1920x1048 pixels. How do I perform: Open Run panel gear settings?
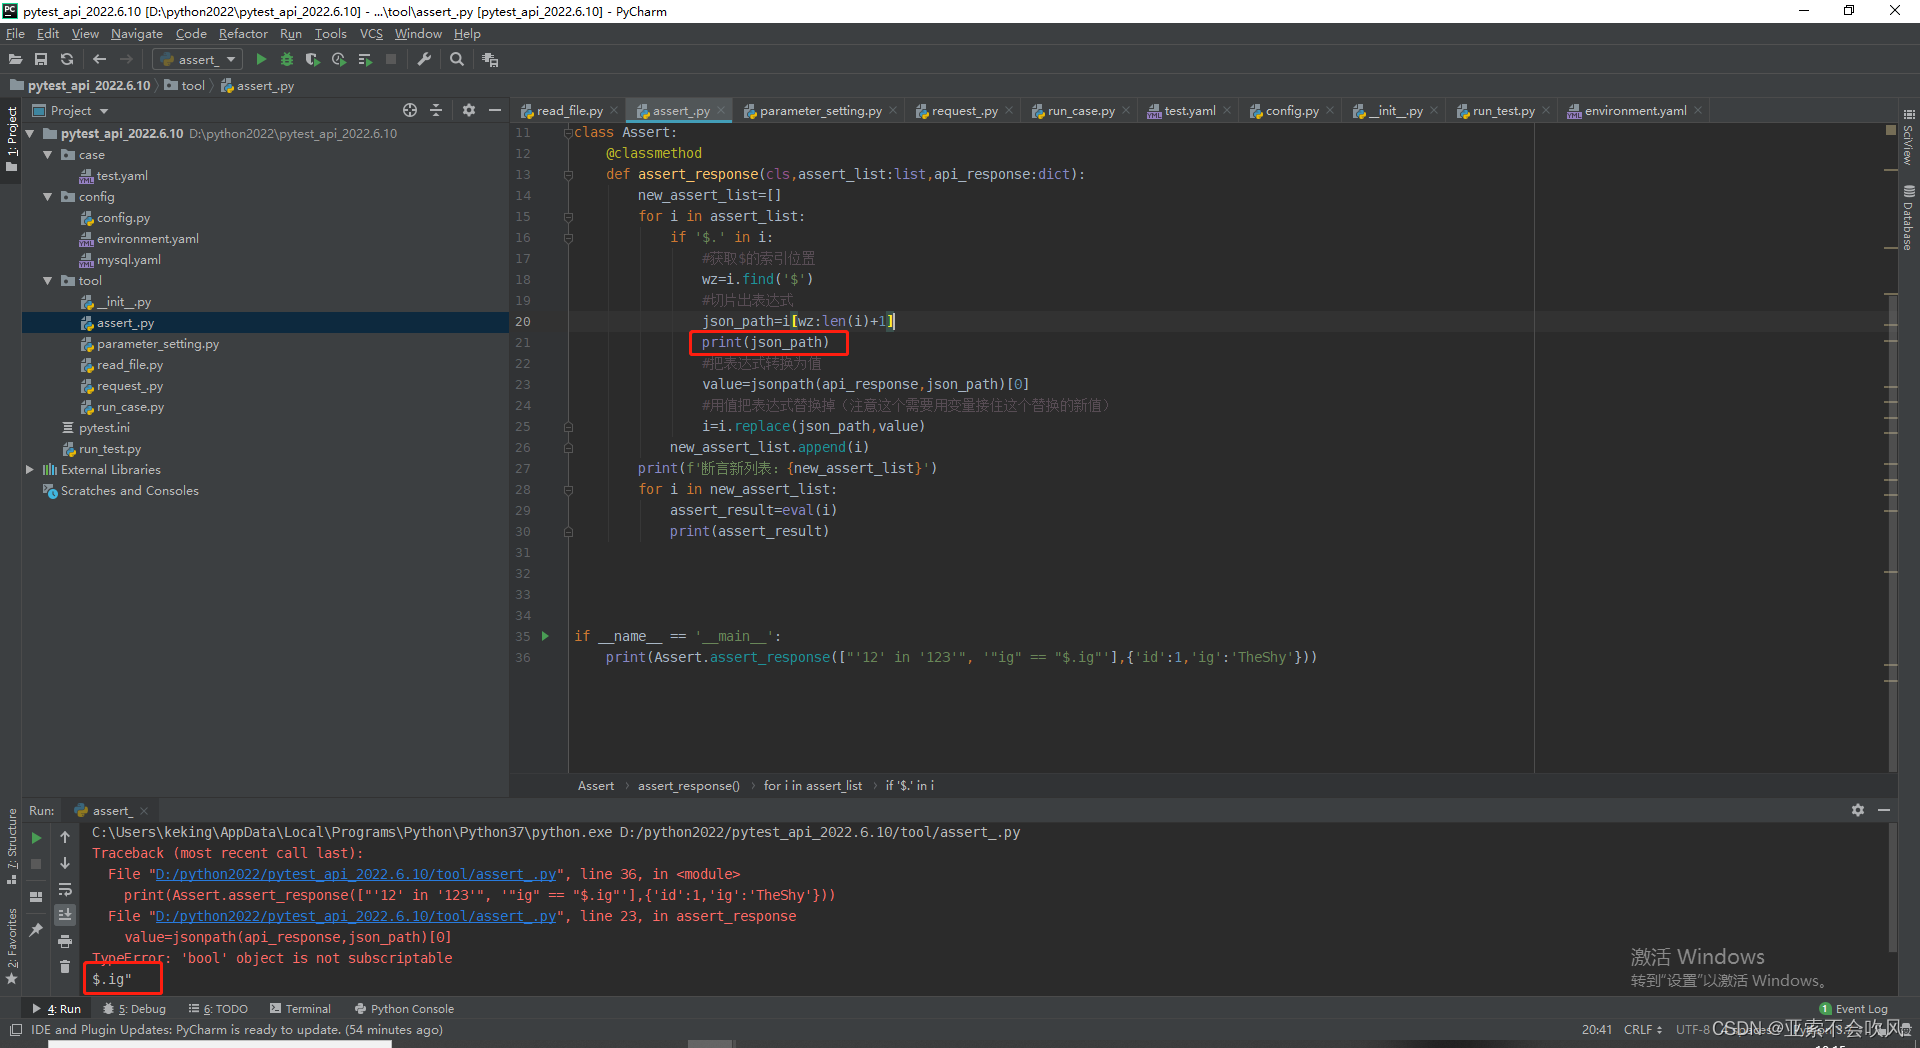coord(1858,810)
